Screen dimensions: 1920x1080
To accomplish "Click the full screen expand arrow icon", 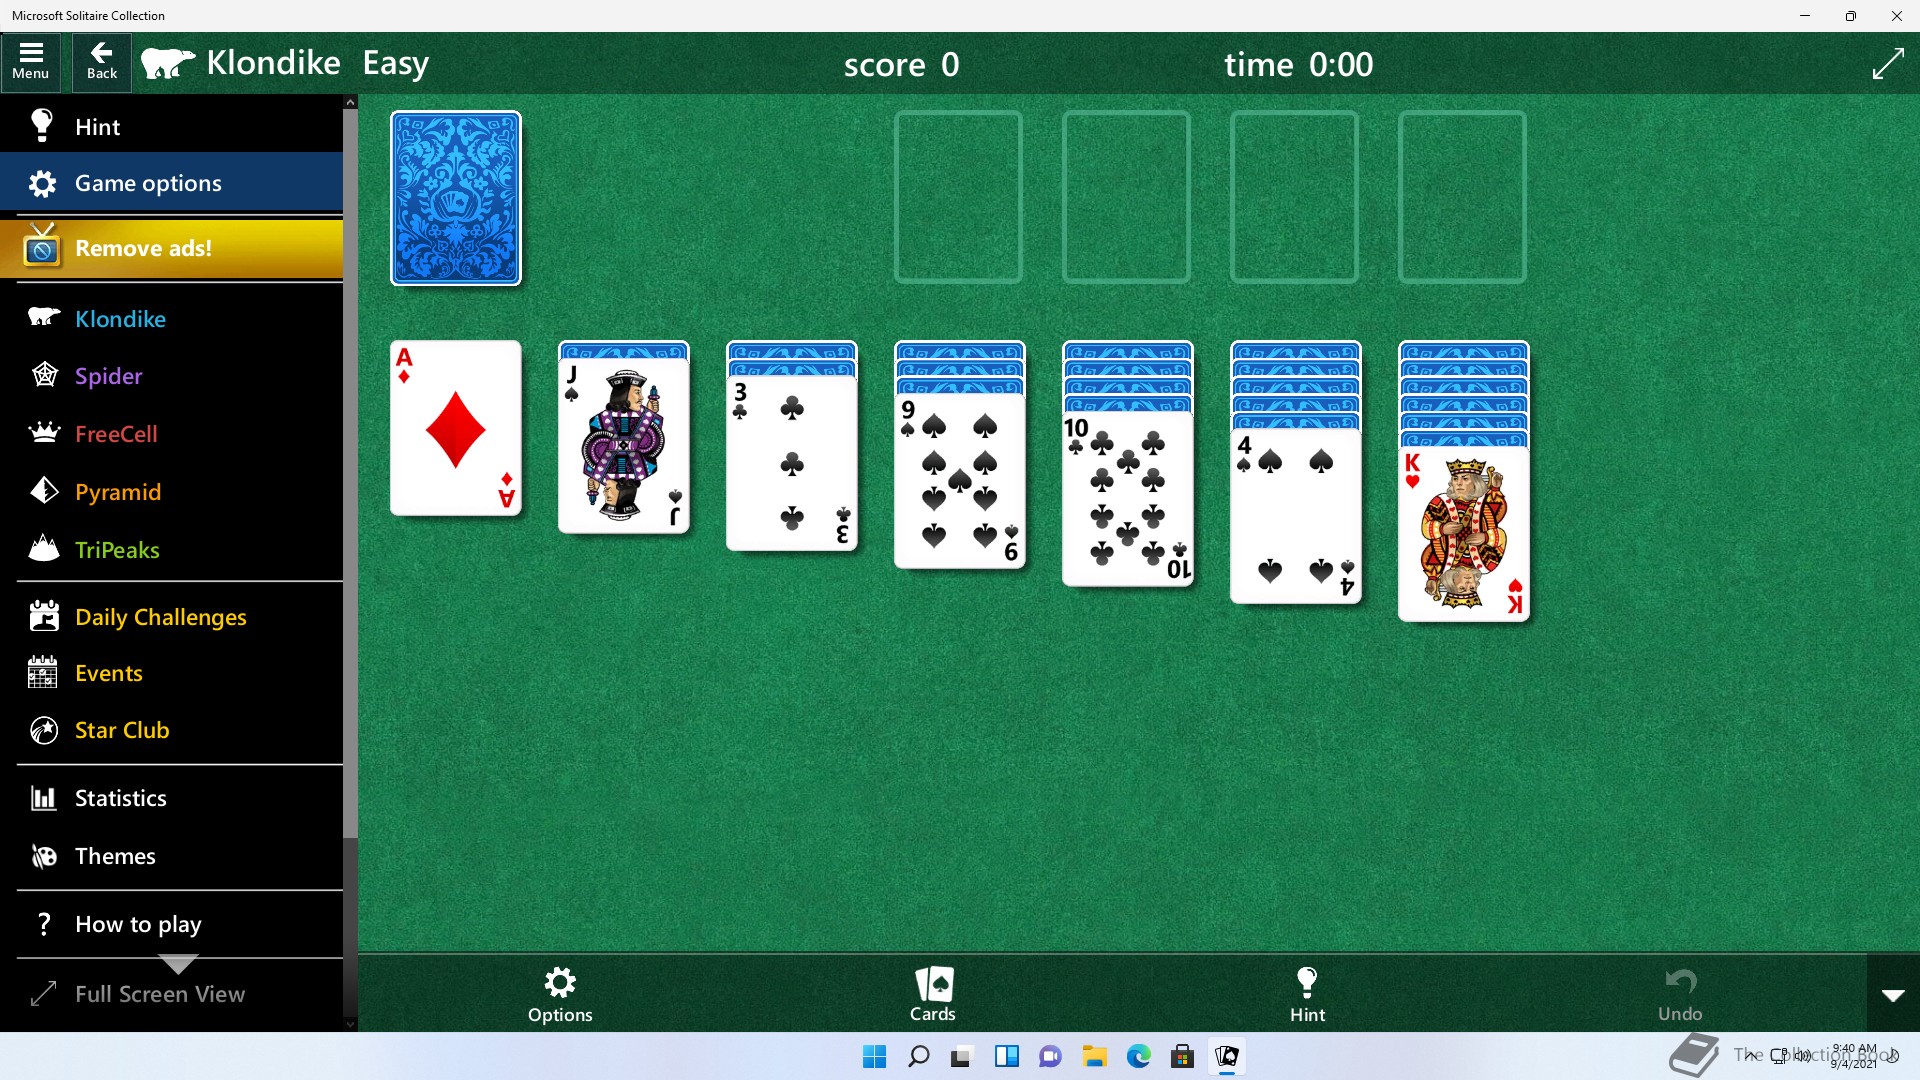I will coord(1887,64).
